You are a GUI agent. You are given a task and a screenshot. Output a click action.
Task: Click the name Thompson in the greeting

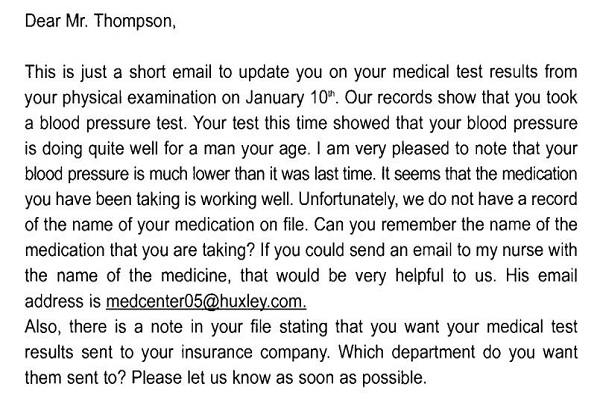click(x=135, y=21)
